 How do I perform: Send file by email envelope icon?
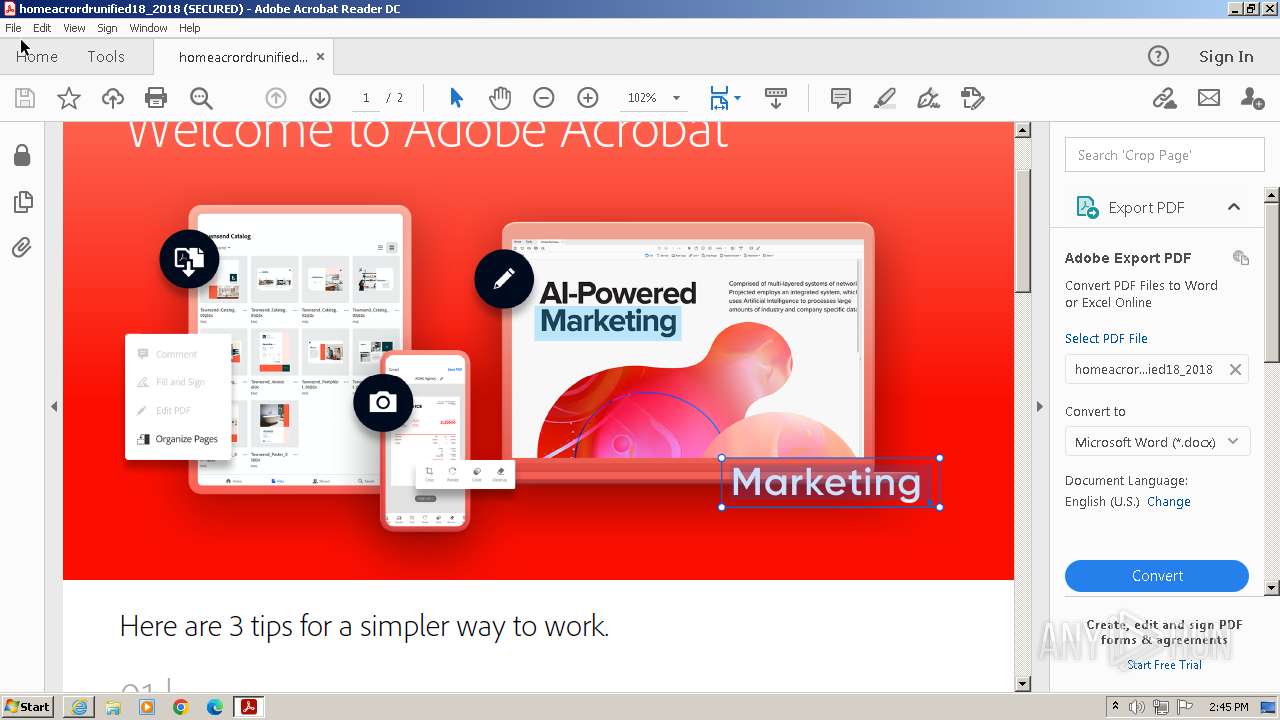click(x=1209, y=98)
